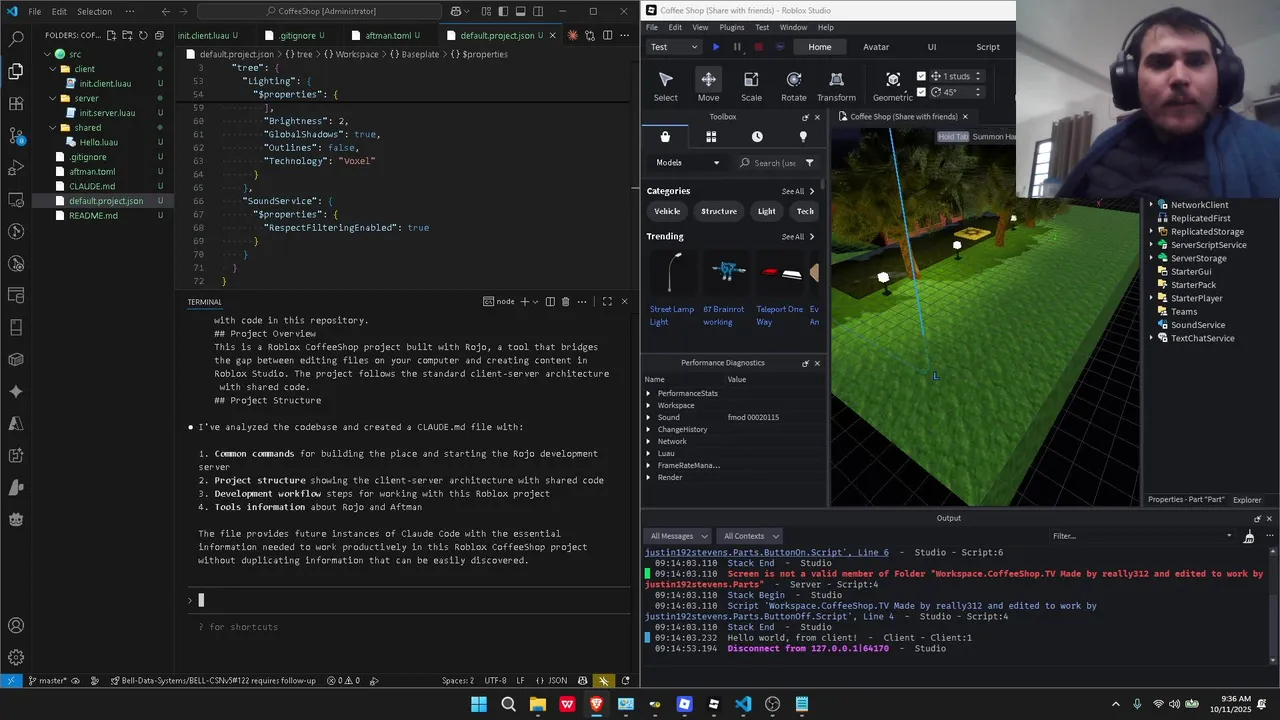The height and width of the screenshot is (720, 1280).
Task: Expand PerformanceStats in Performance Diagnostics
Action: coord(648,393)
